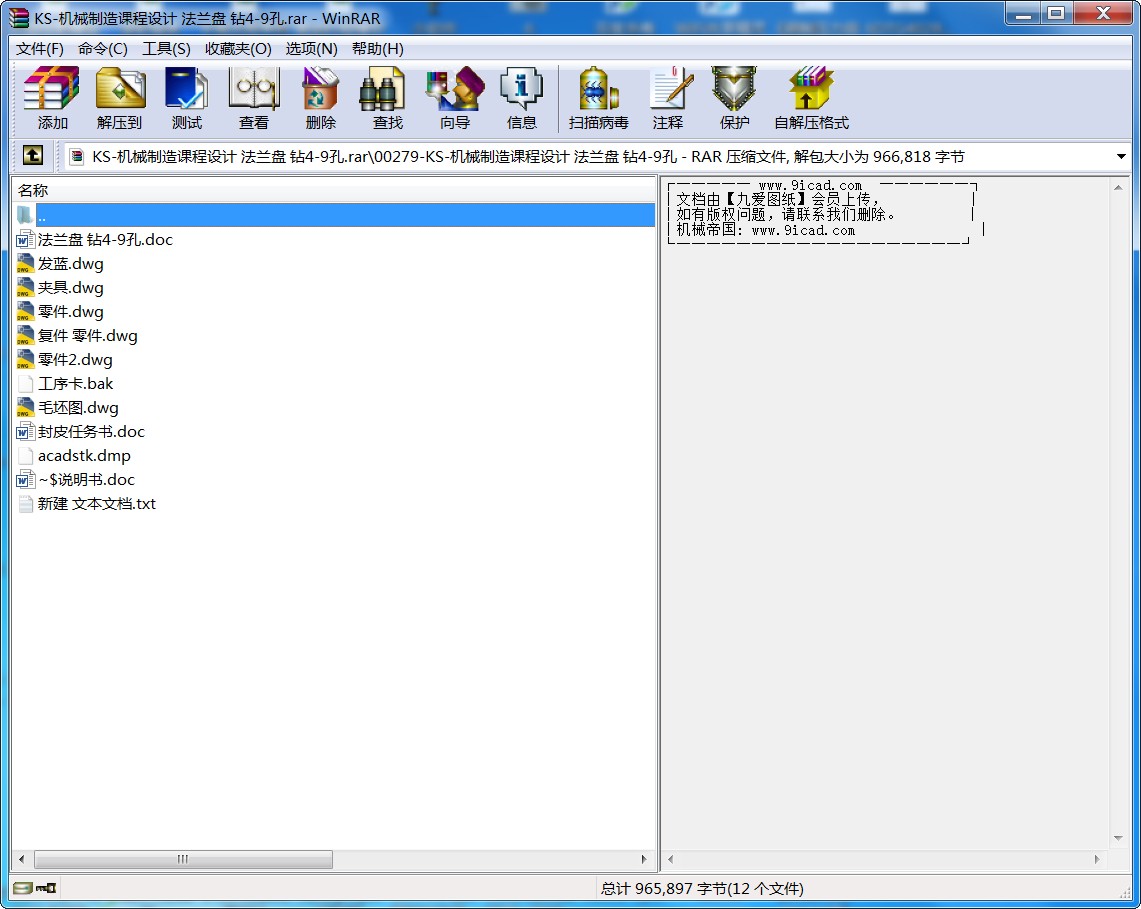This screenshot has height=909, width=1141.
Task: Click the Word icon of 法兰盘 钻4-9孔.doc
Action: pos(25,239)
